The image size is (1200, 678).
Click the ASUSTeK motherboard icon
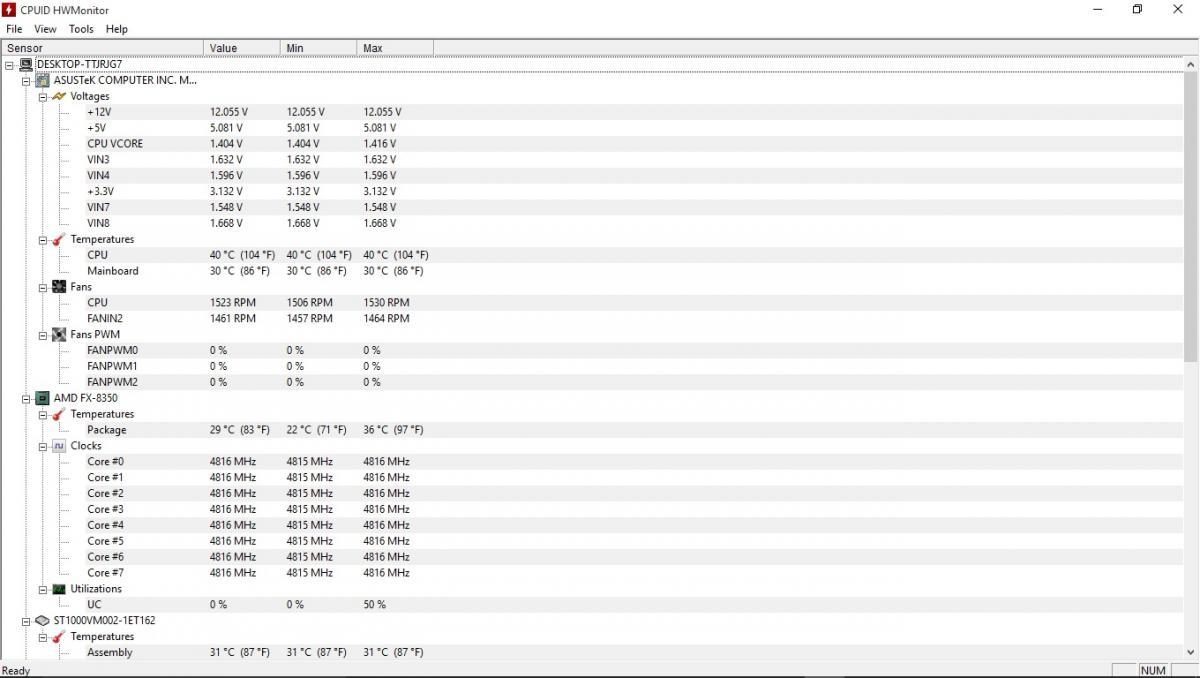pyautogui.click(x=43, y=80)
